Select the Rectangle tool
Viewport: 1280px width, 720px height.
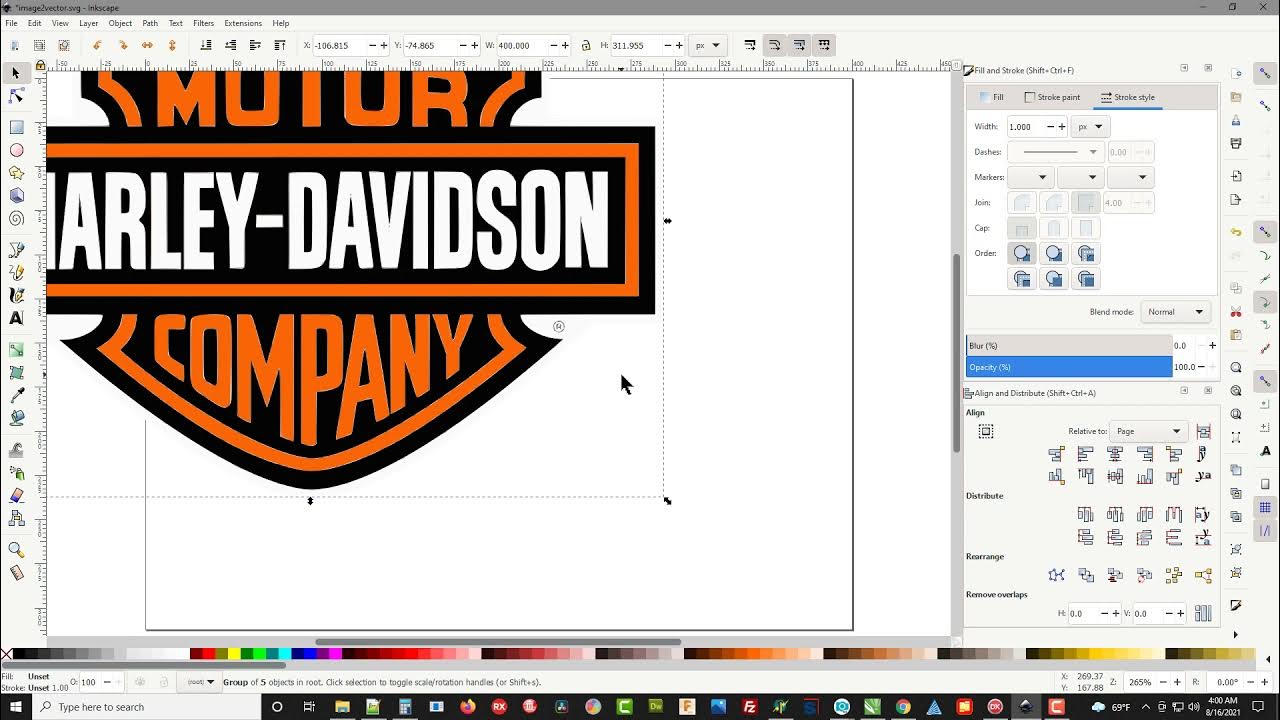(16, 127)
